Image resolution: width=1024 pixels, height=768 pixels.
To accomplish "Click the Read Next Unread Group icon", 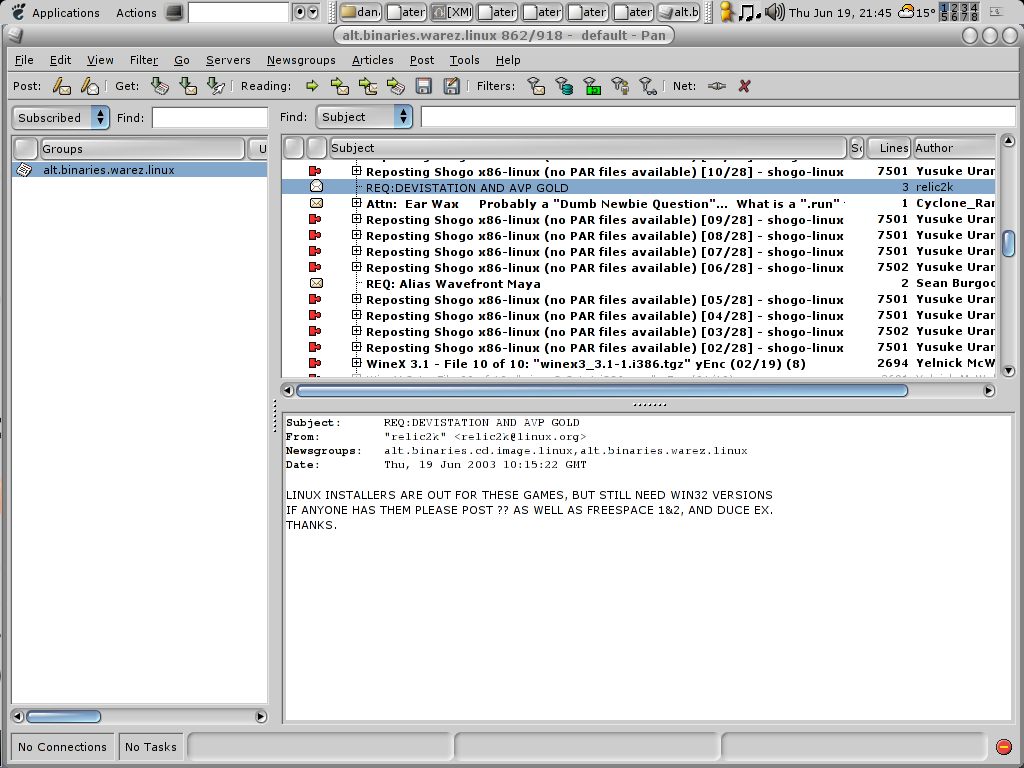I will pyautogui.click(x=396, y=86).
